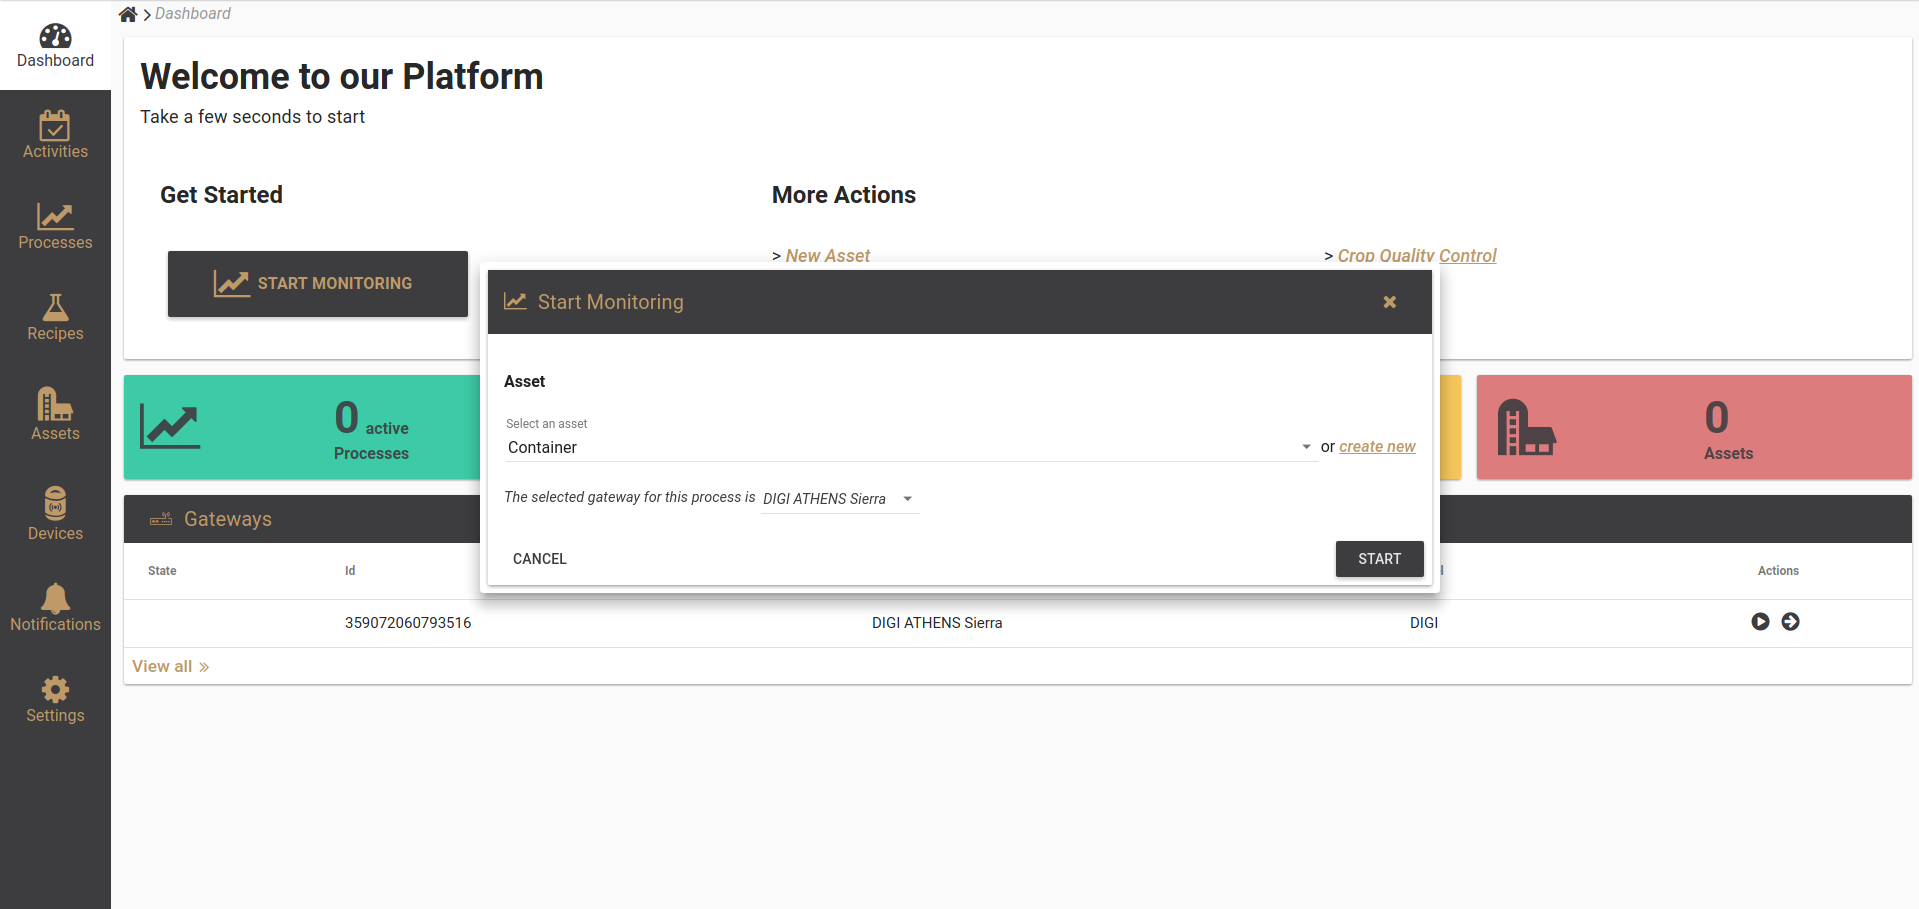
Task: Click the home icon in breadcrumb
Action: click(x=128, y=14)
